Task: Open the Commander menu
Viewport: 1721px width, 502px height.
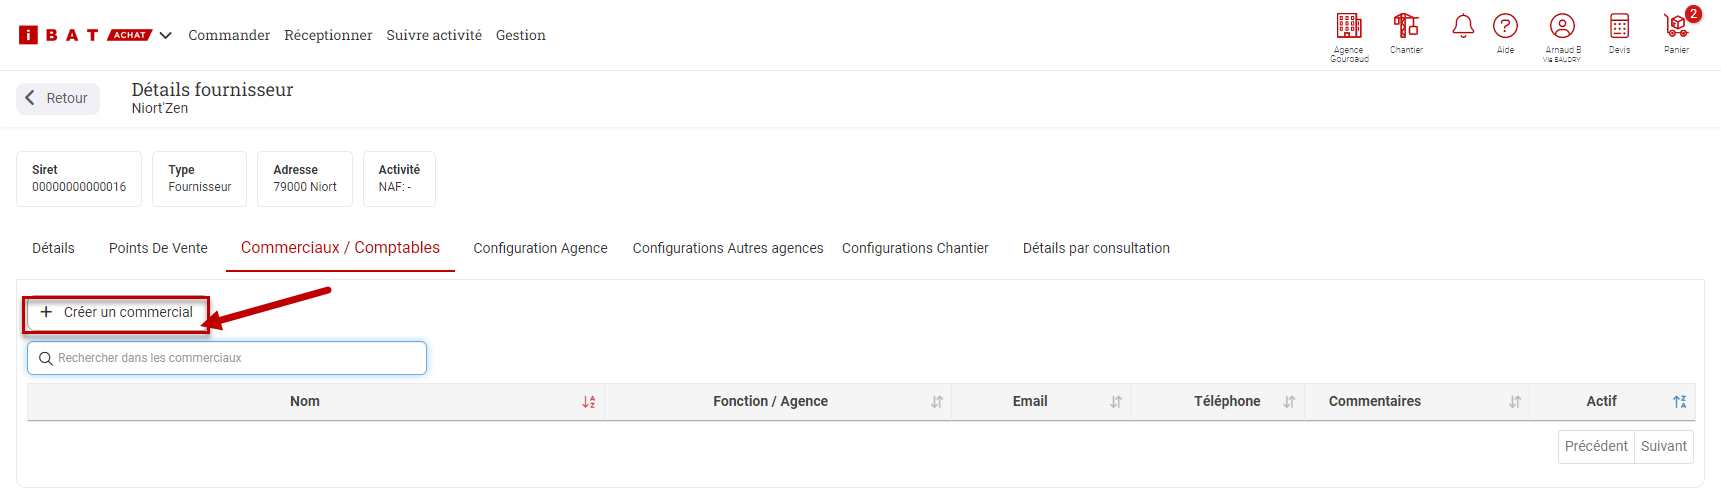Action: pyautogui.click(x=229, y=35)
